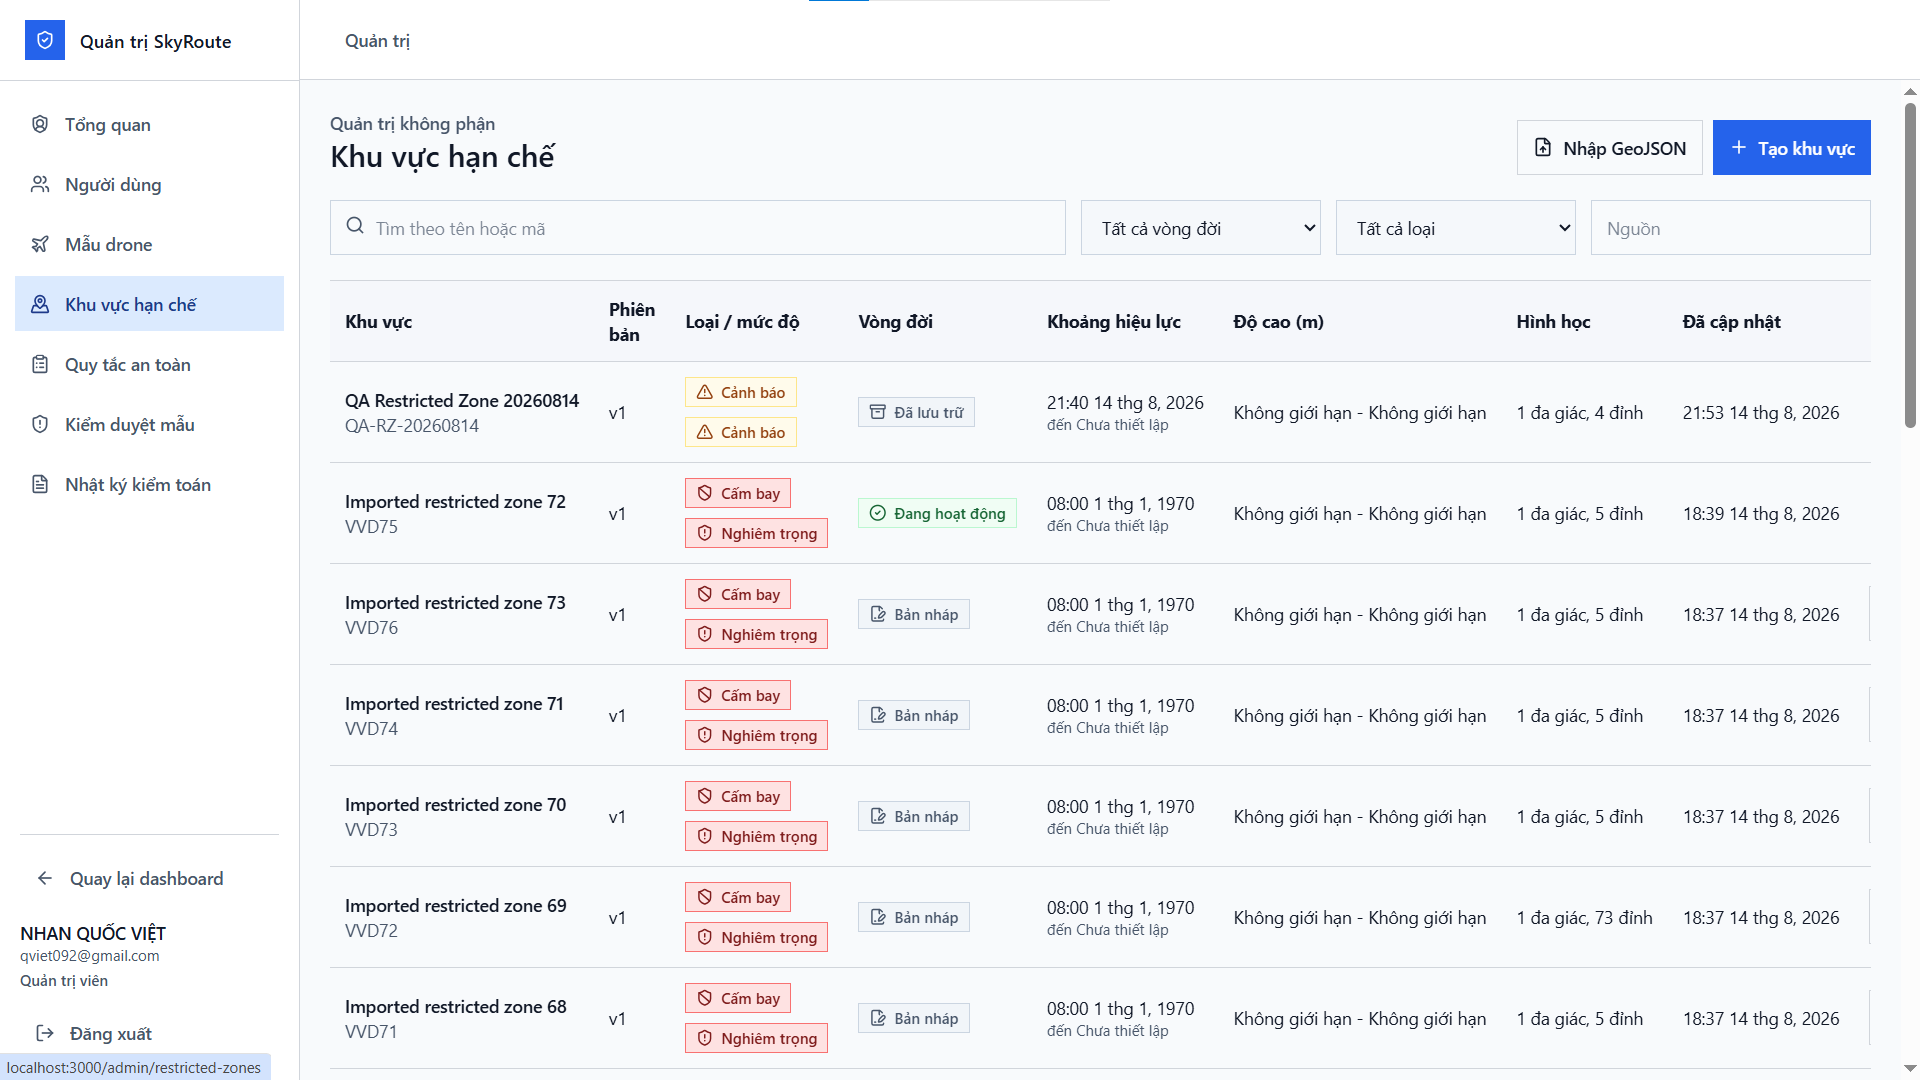Select row QA Restricted Zone 20260814
The height and width of the screenshot is (1080, 1920).
[1100, 412]
